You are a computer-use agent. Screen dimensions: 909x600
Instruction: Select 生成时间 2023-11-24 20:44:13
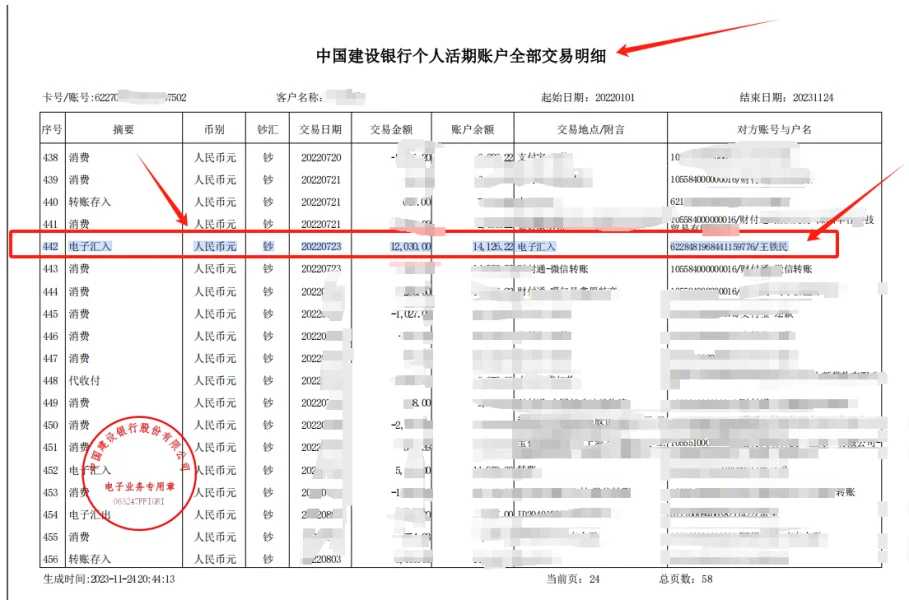pos(109,579)
